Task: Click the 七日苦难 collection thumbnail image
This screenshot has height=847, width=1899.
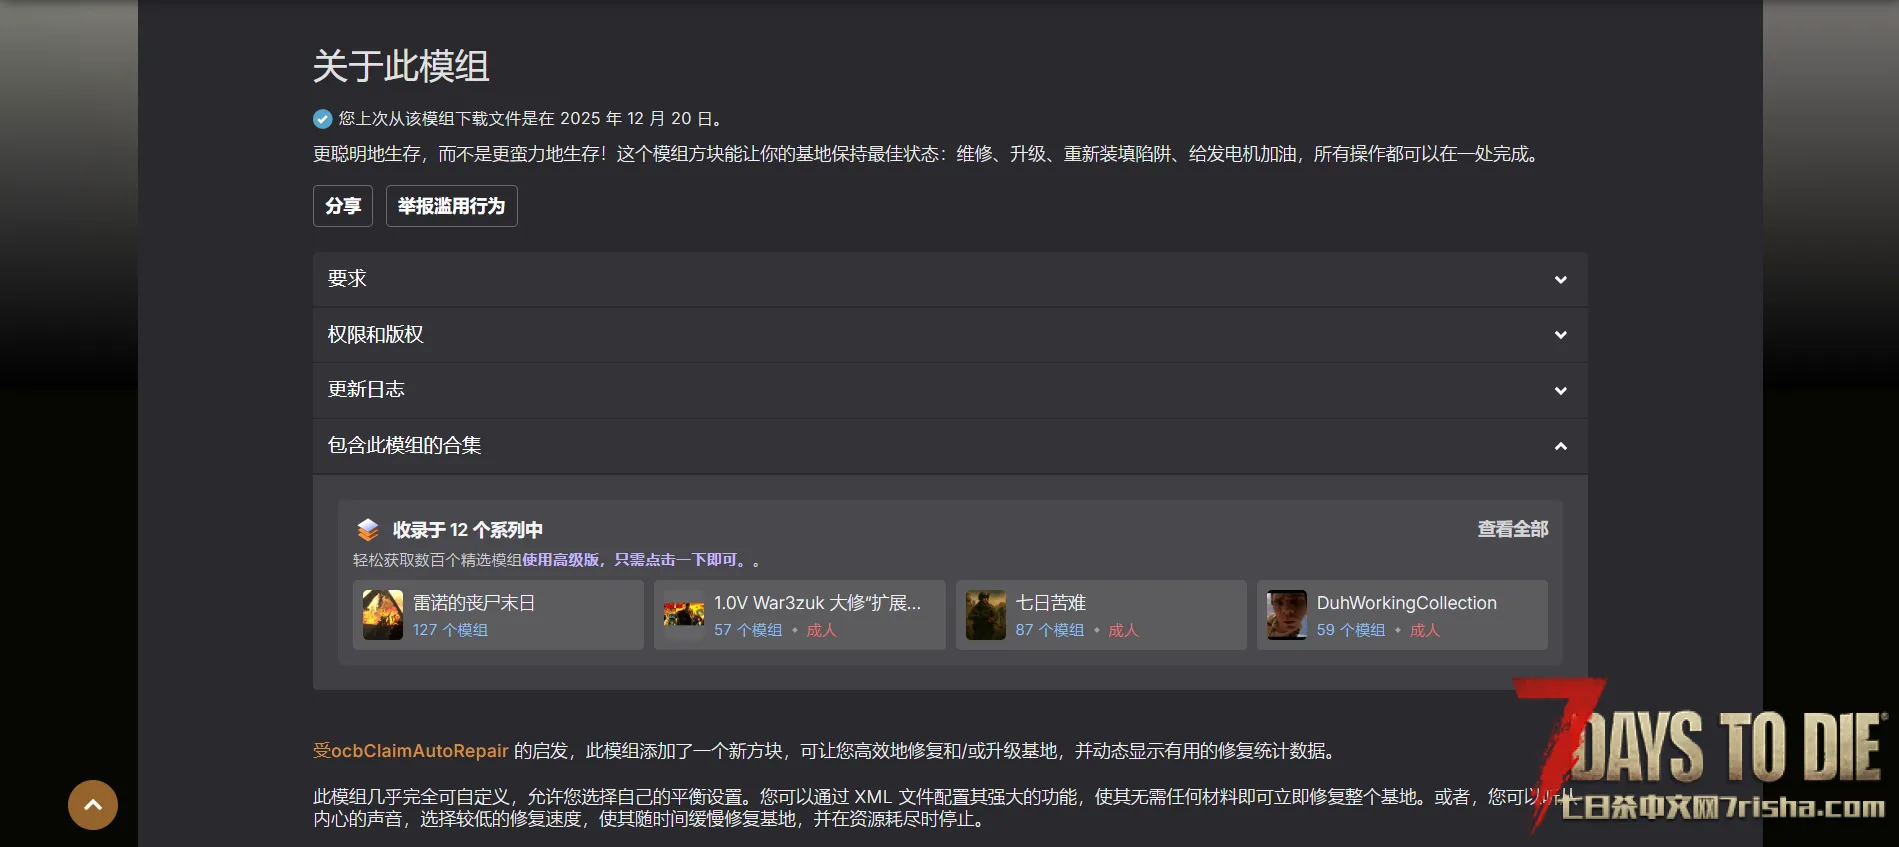Action: pos(985,614)
